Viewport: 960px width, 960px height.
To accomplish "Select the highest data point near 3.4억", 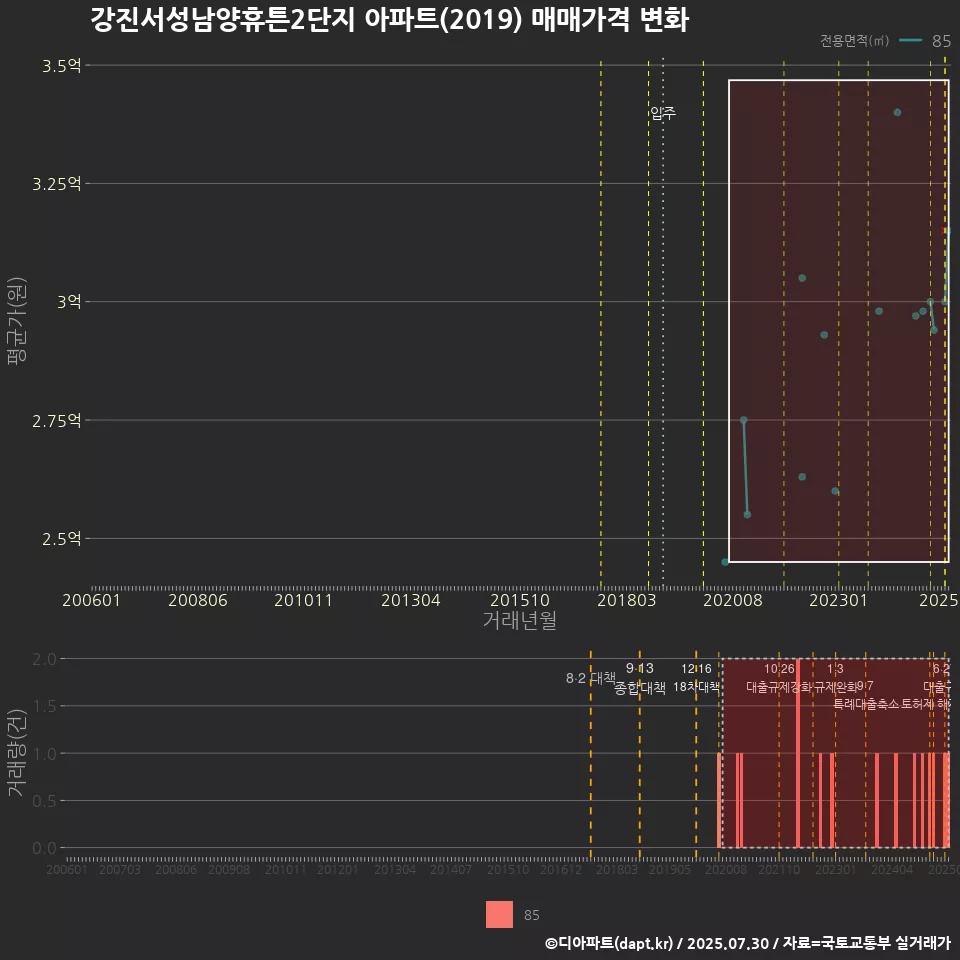I will [x=897, y=113].
